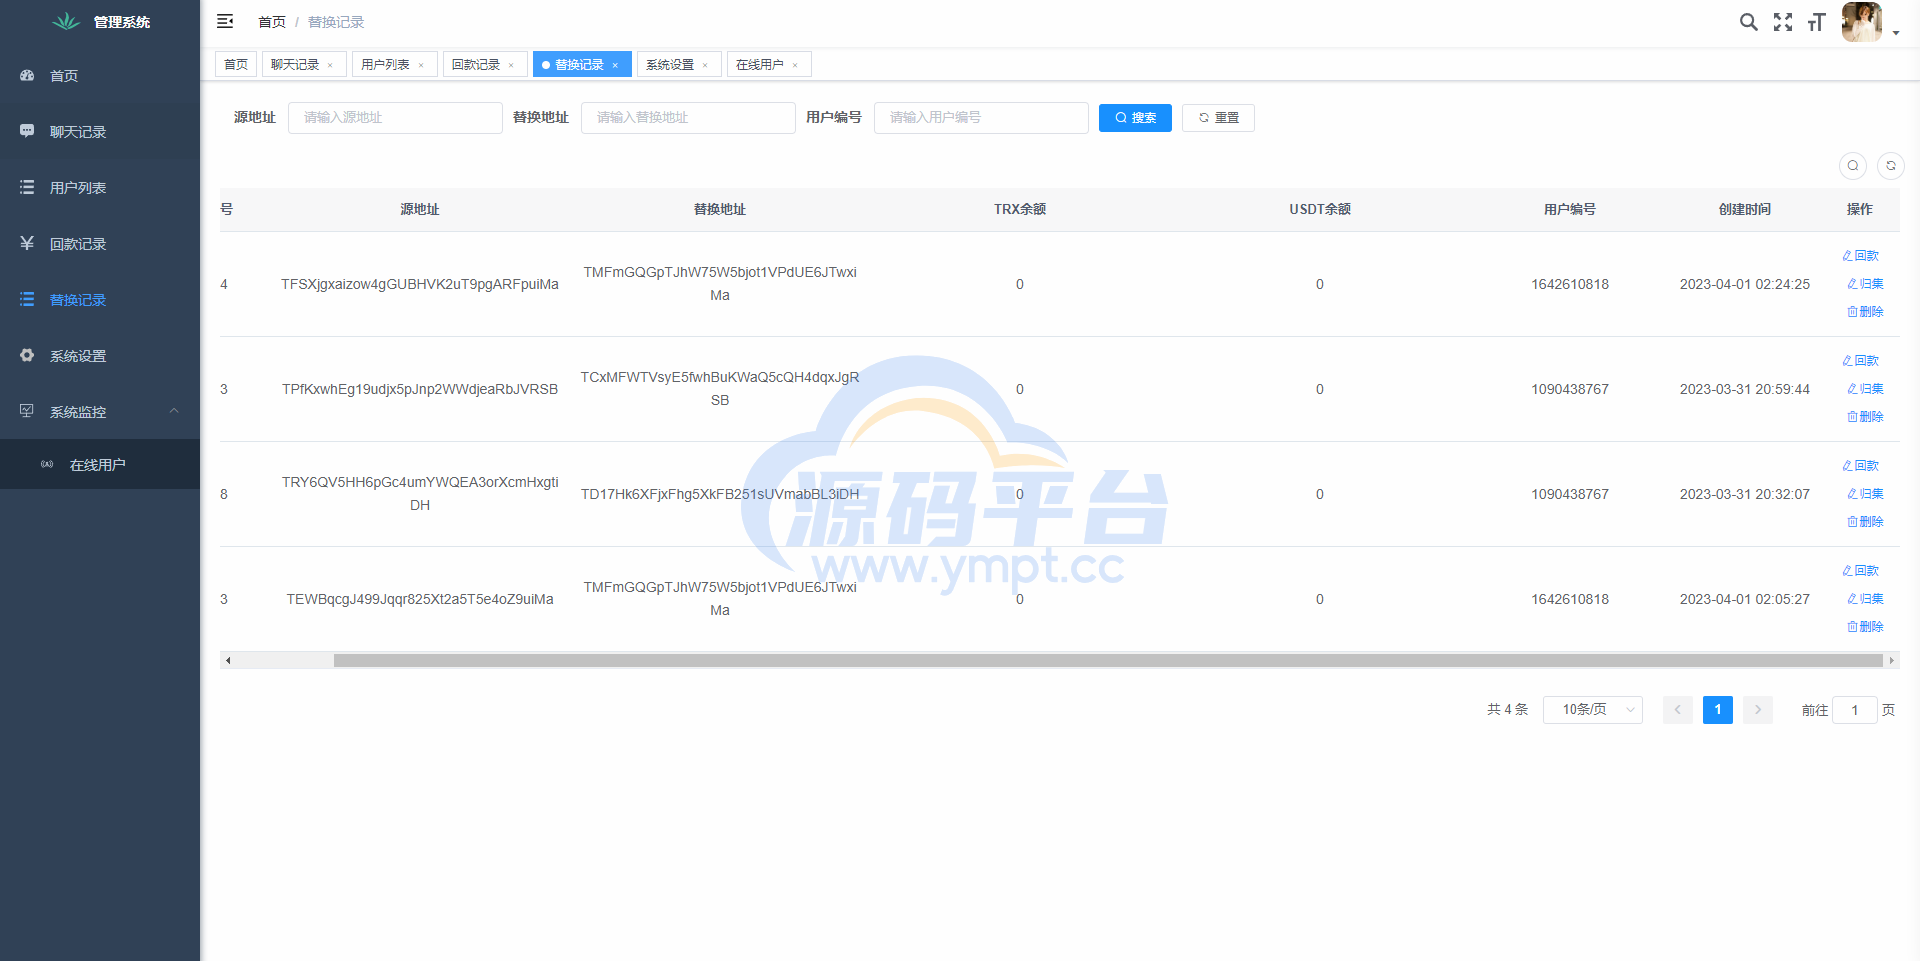This screenshot has height=961, width=1920.
Task: Click the horizontal table scrollbar thumb
Action: pyautogui.click(x=1108, y=660)
